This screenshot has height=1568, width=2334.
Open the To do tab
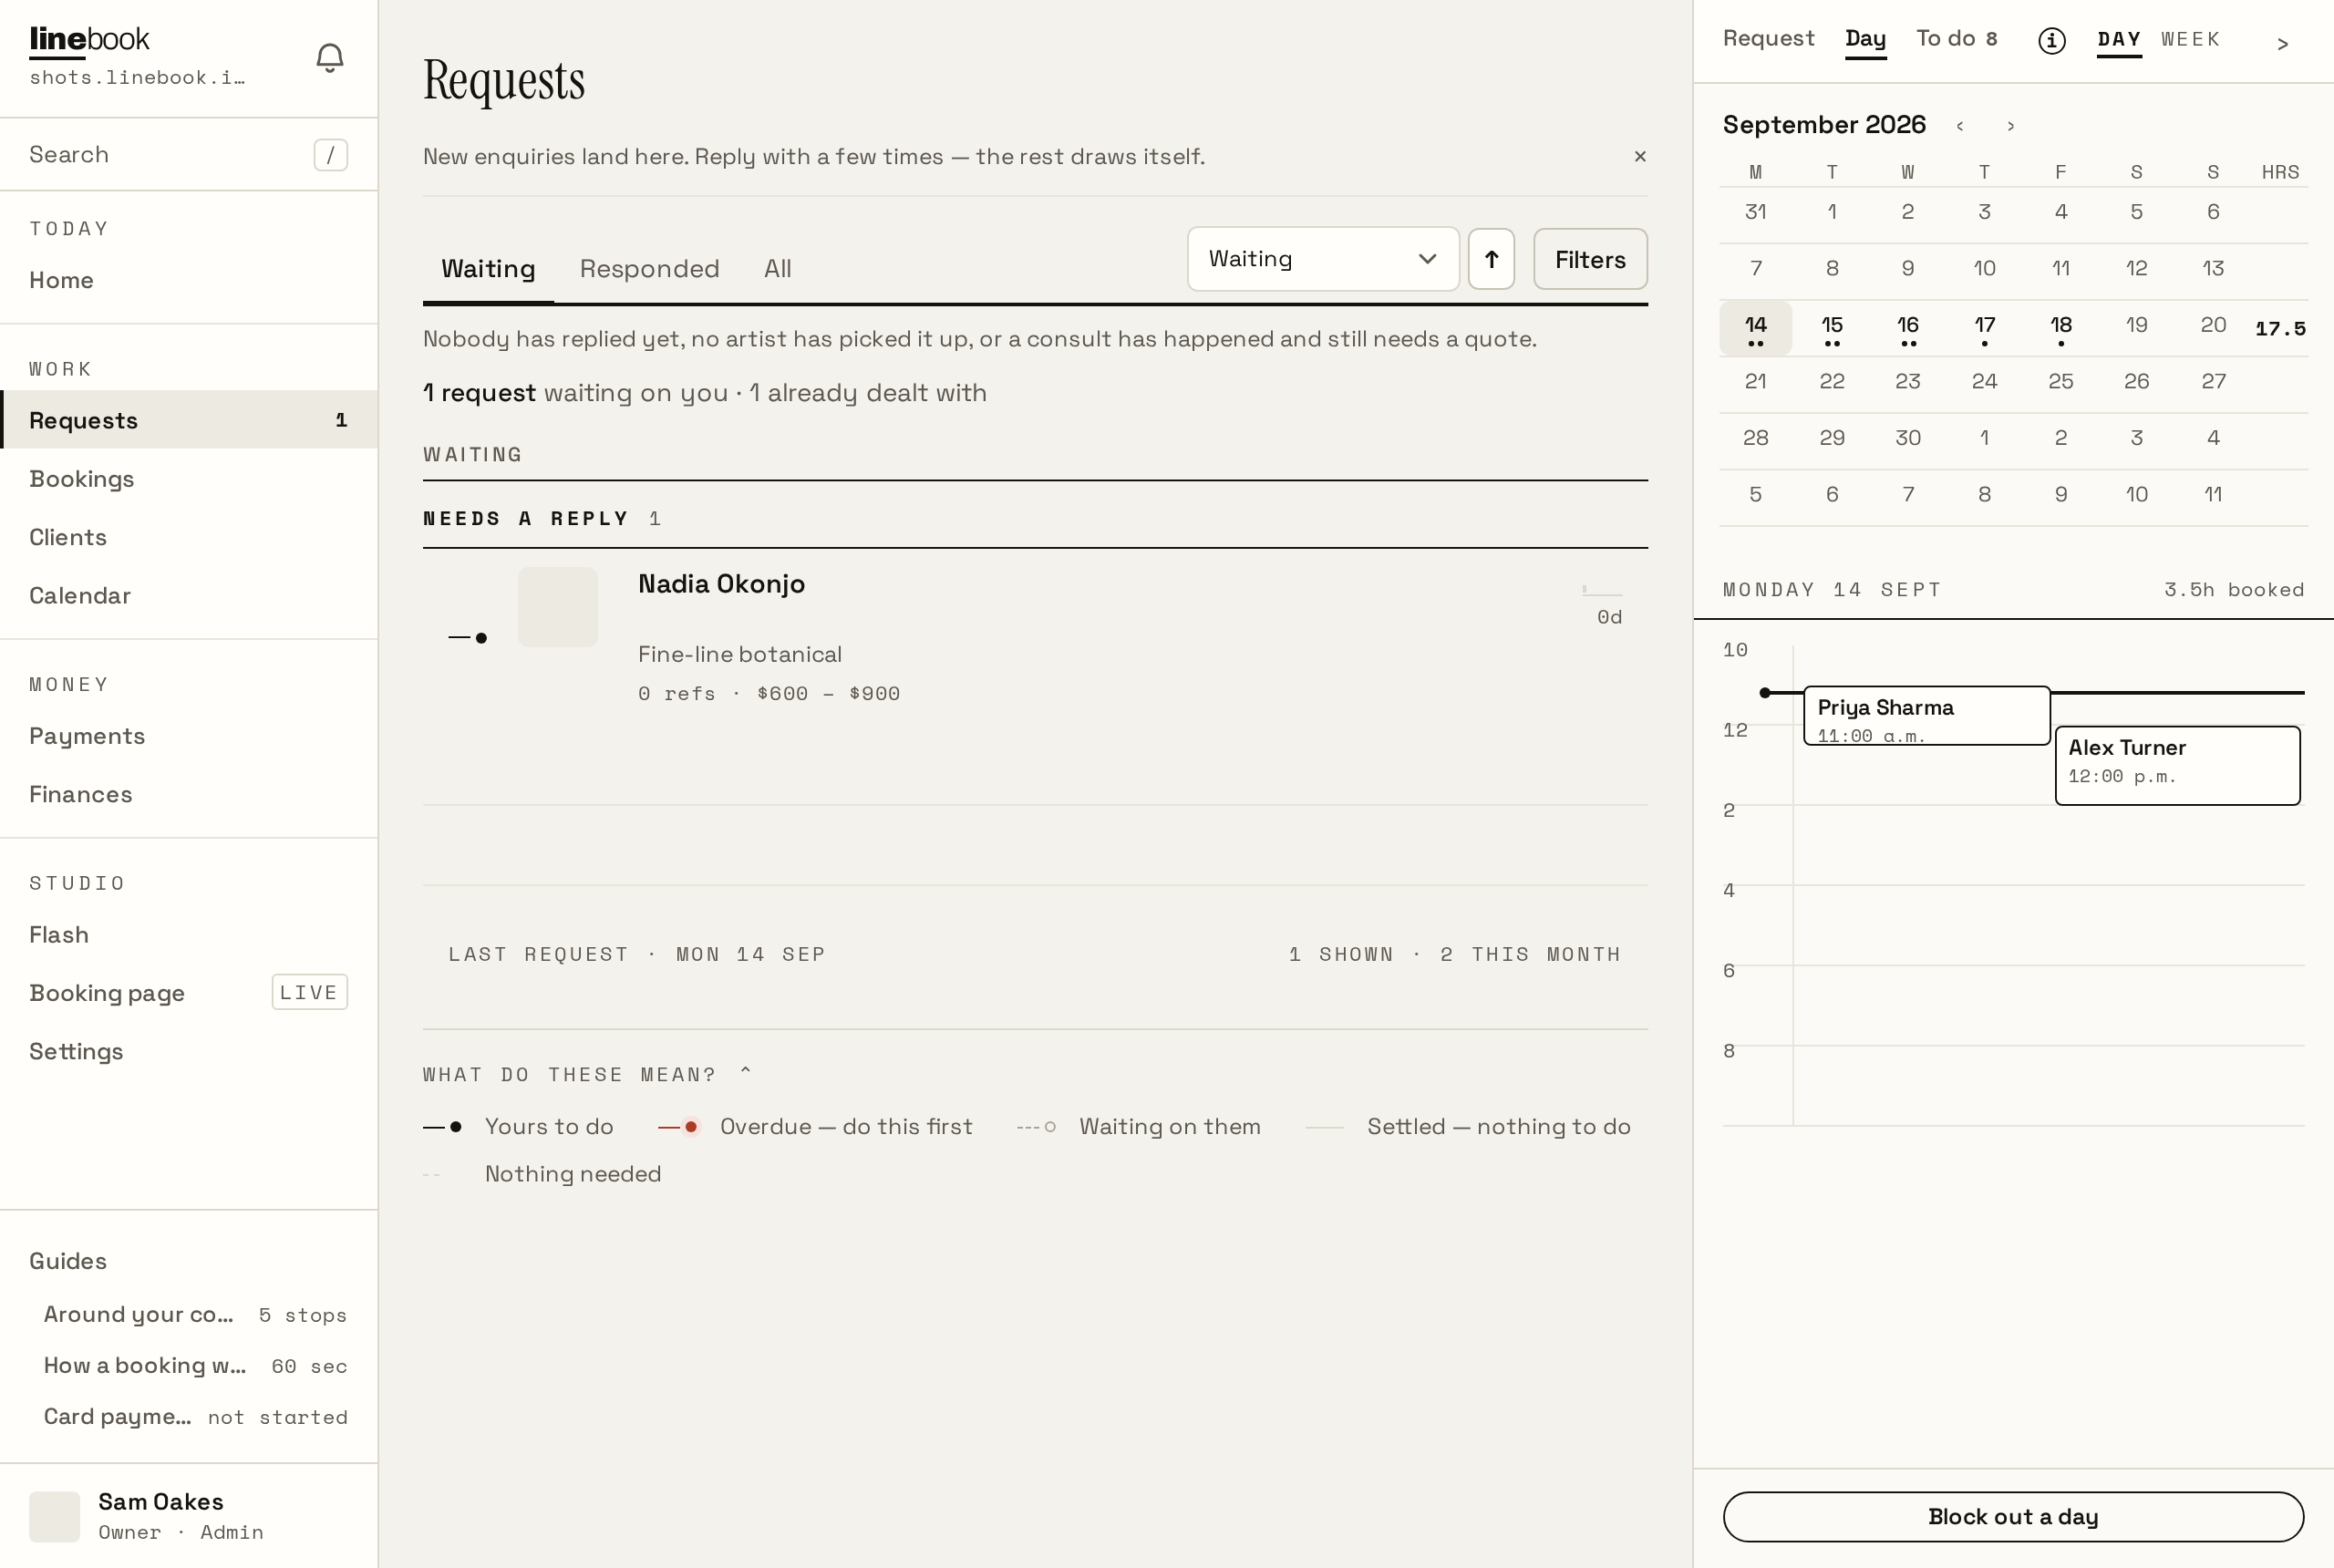click(1956, 38)
